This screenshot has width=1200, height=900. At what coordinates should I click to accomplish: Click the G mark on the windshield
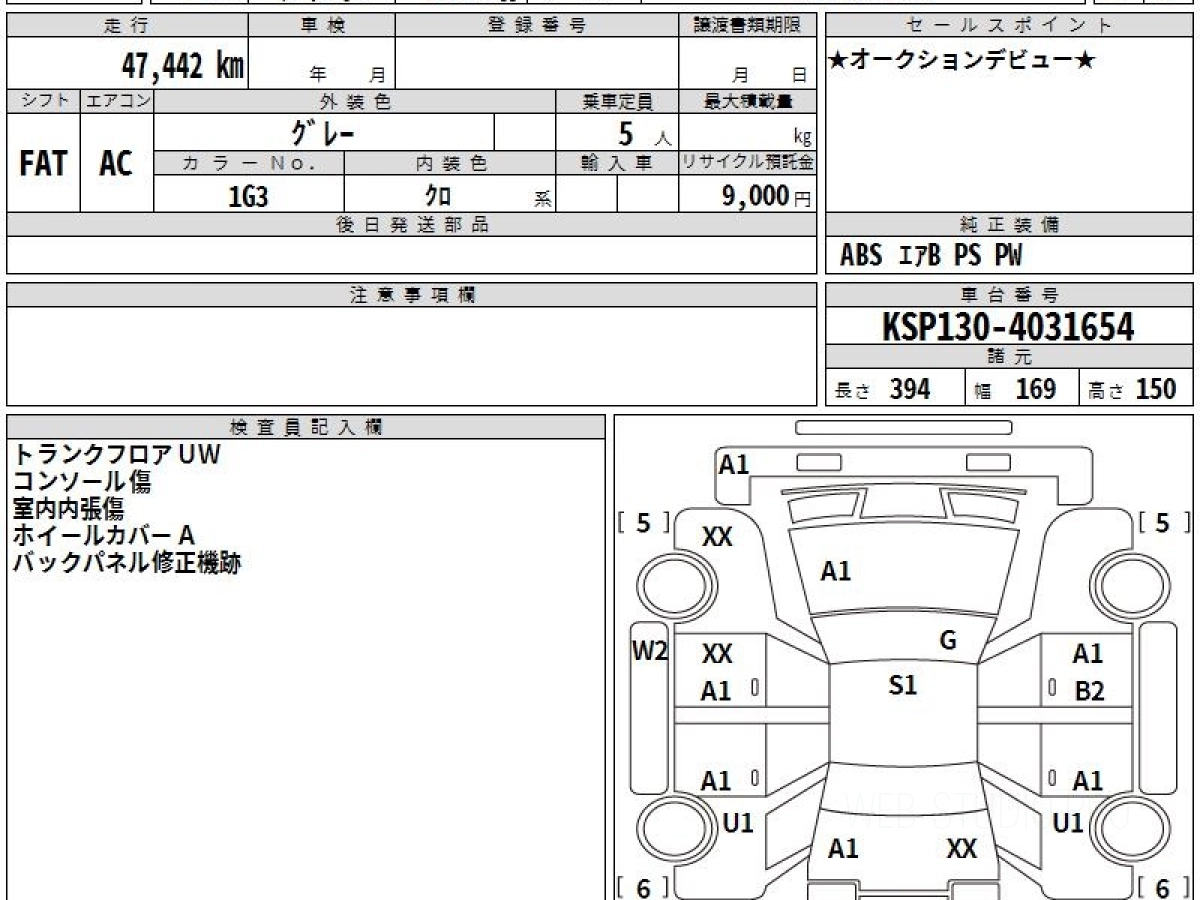[x=949, y=641]
